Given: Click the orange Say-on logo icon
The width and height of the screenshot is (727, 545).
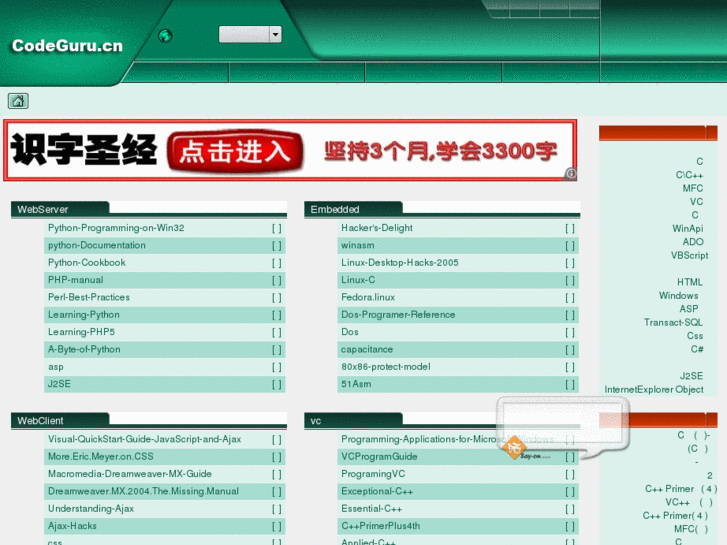Looking at the screenshot, I should [x=514, y=448].
